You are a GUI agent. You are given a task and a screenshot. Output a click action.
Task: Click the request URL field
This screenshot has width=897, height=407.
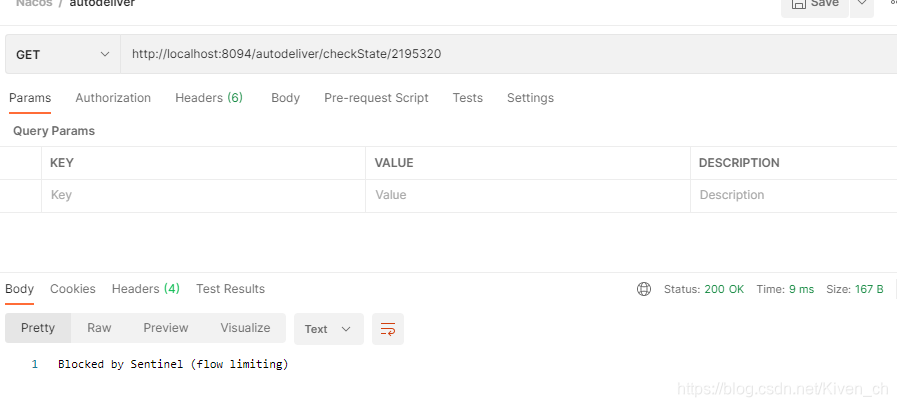[509, 54]
